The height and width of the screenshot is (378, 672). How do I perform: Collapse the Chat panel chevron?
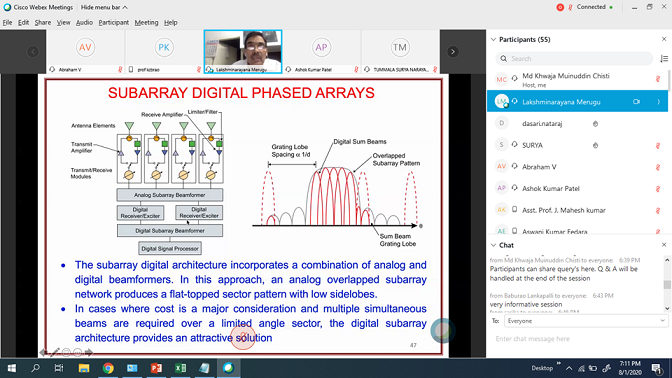click(493, 245)
